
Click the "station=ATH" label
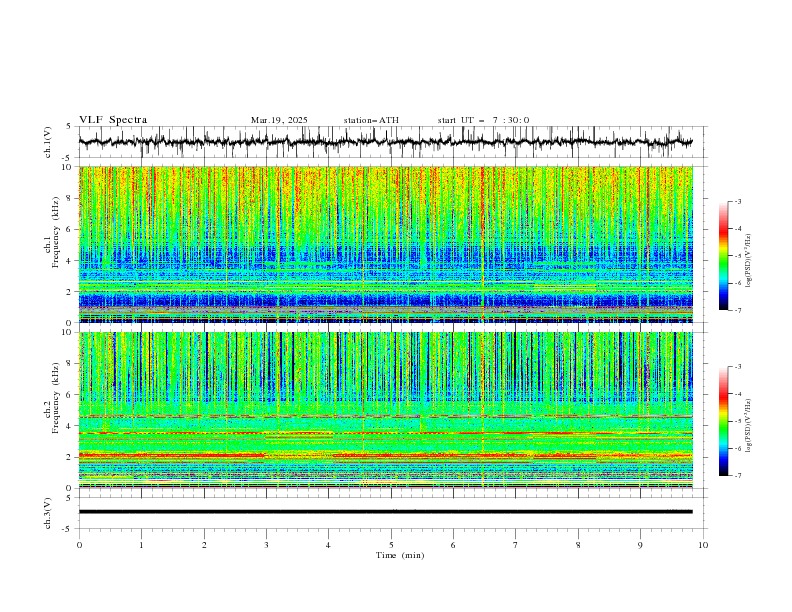pos(371,120)
